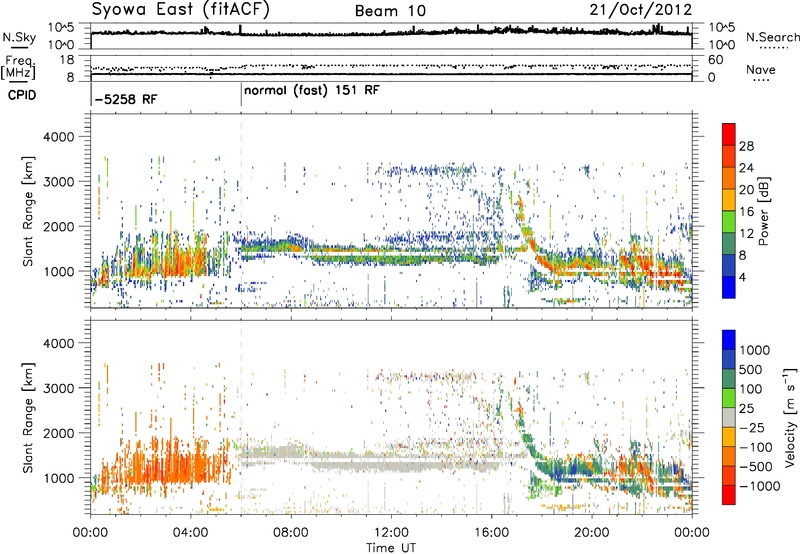
Task: Click the '-1000' tick on the velocity scale
Action: point(760,486)
